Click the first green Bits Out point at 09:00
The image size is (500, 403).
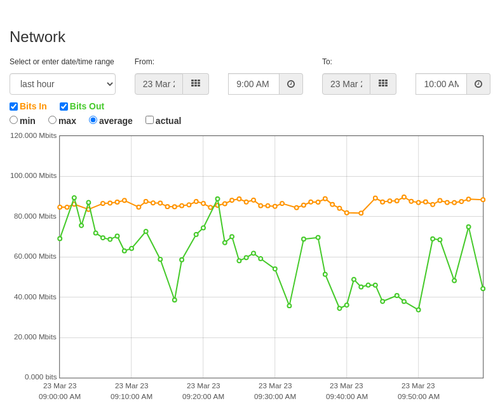[60, 239]
